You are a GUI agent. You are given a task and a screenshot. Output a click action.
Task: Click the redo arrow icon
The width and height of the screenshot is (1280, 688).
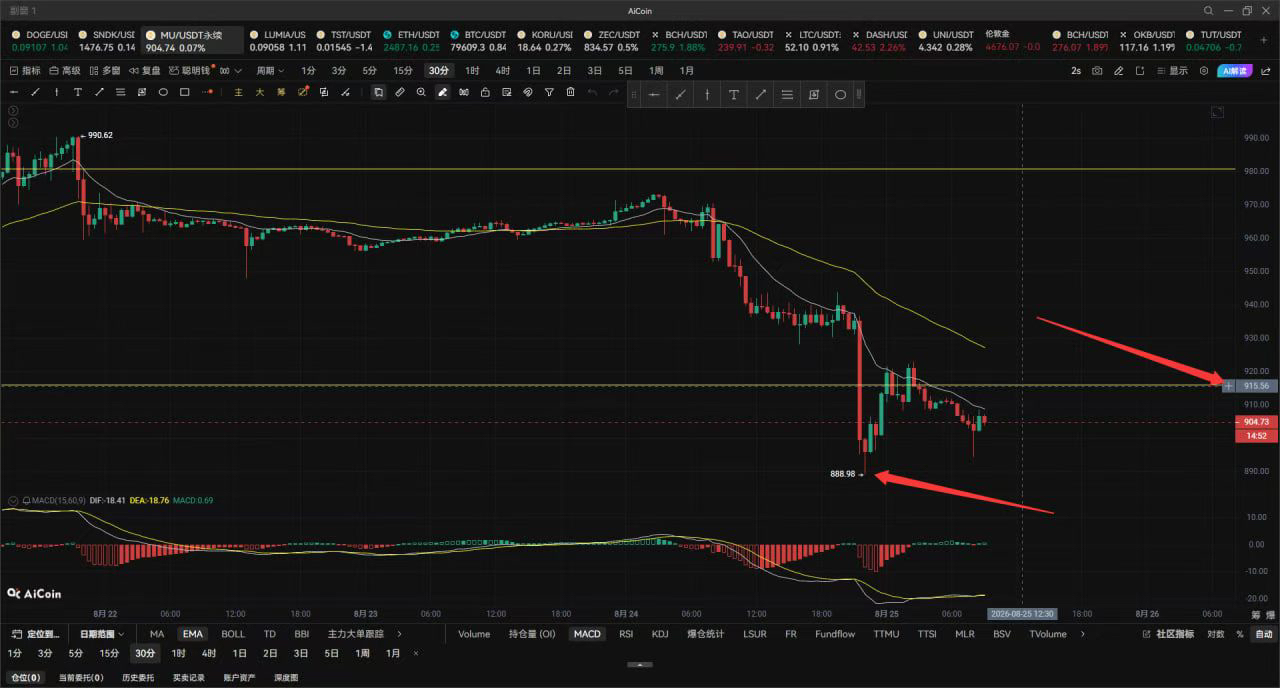[613, 92]
